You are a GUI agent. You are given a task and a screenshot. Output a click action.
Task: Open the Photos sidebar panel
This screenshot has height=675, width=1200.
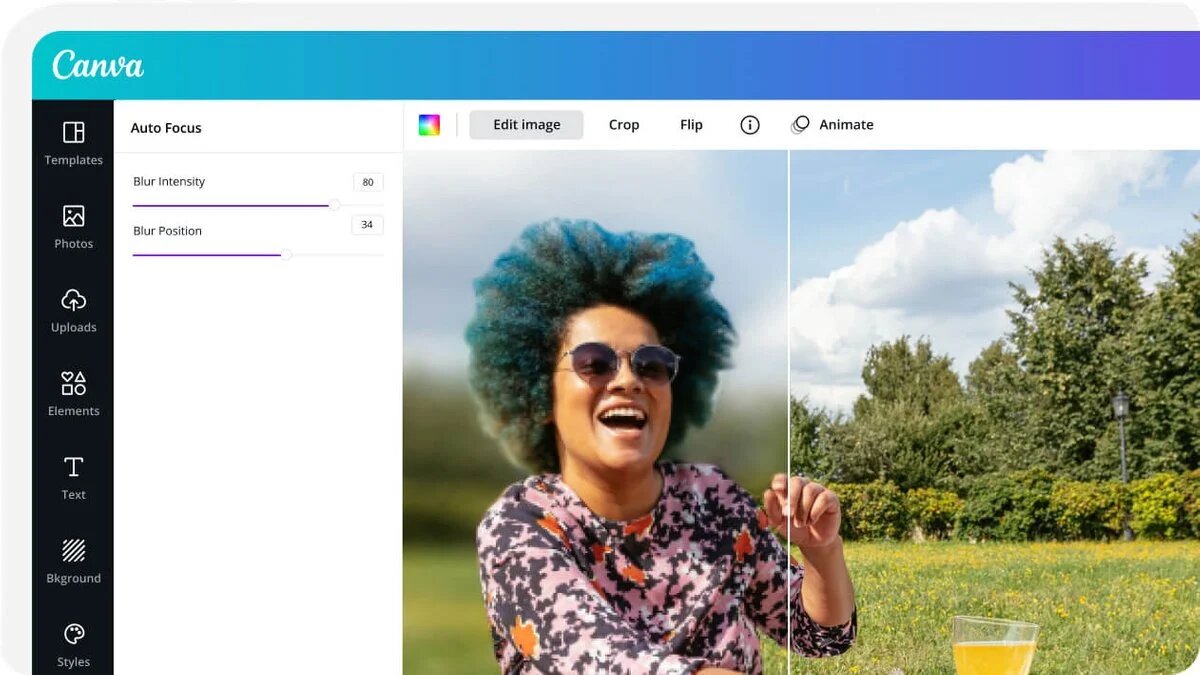coord(73,227)
